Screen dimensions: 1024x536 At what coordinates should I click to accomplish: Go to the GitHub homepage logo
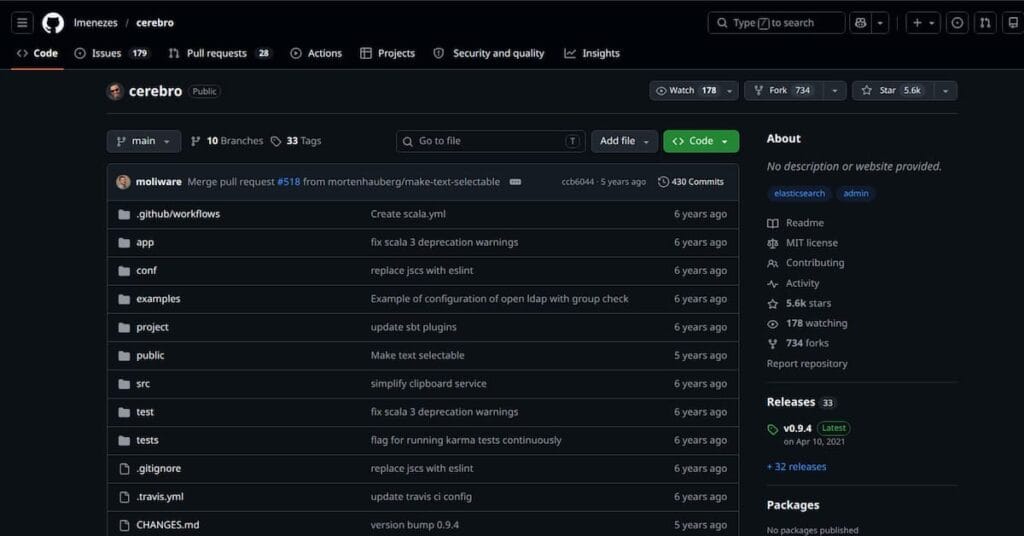pos(53,23)
